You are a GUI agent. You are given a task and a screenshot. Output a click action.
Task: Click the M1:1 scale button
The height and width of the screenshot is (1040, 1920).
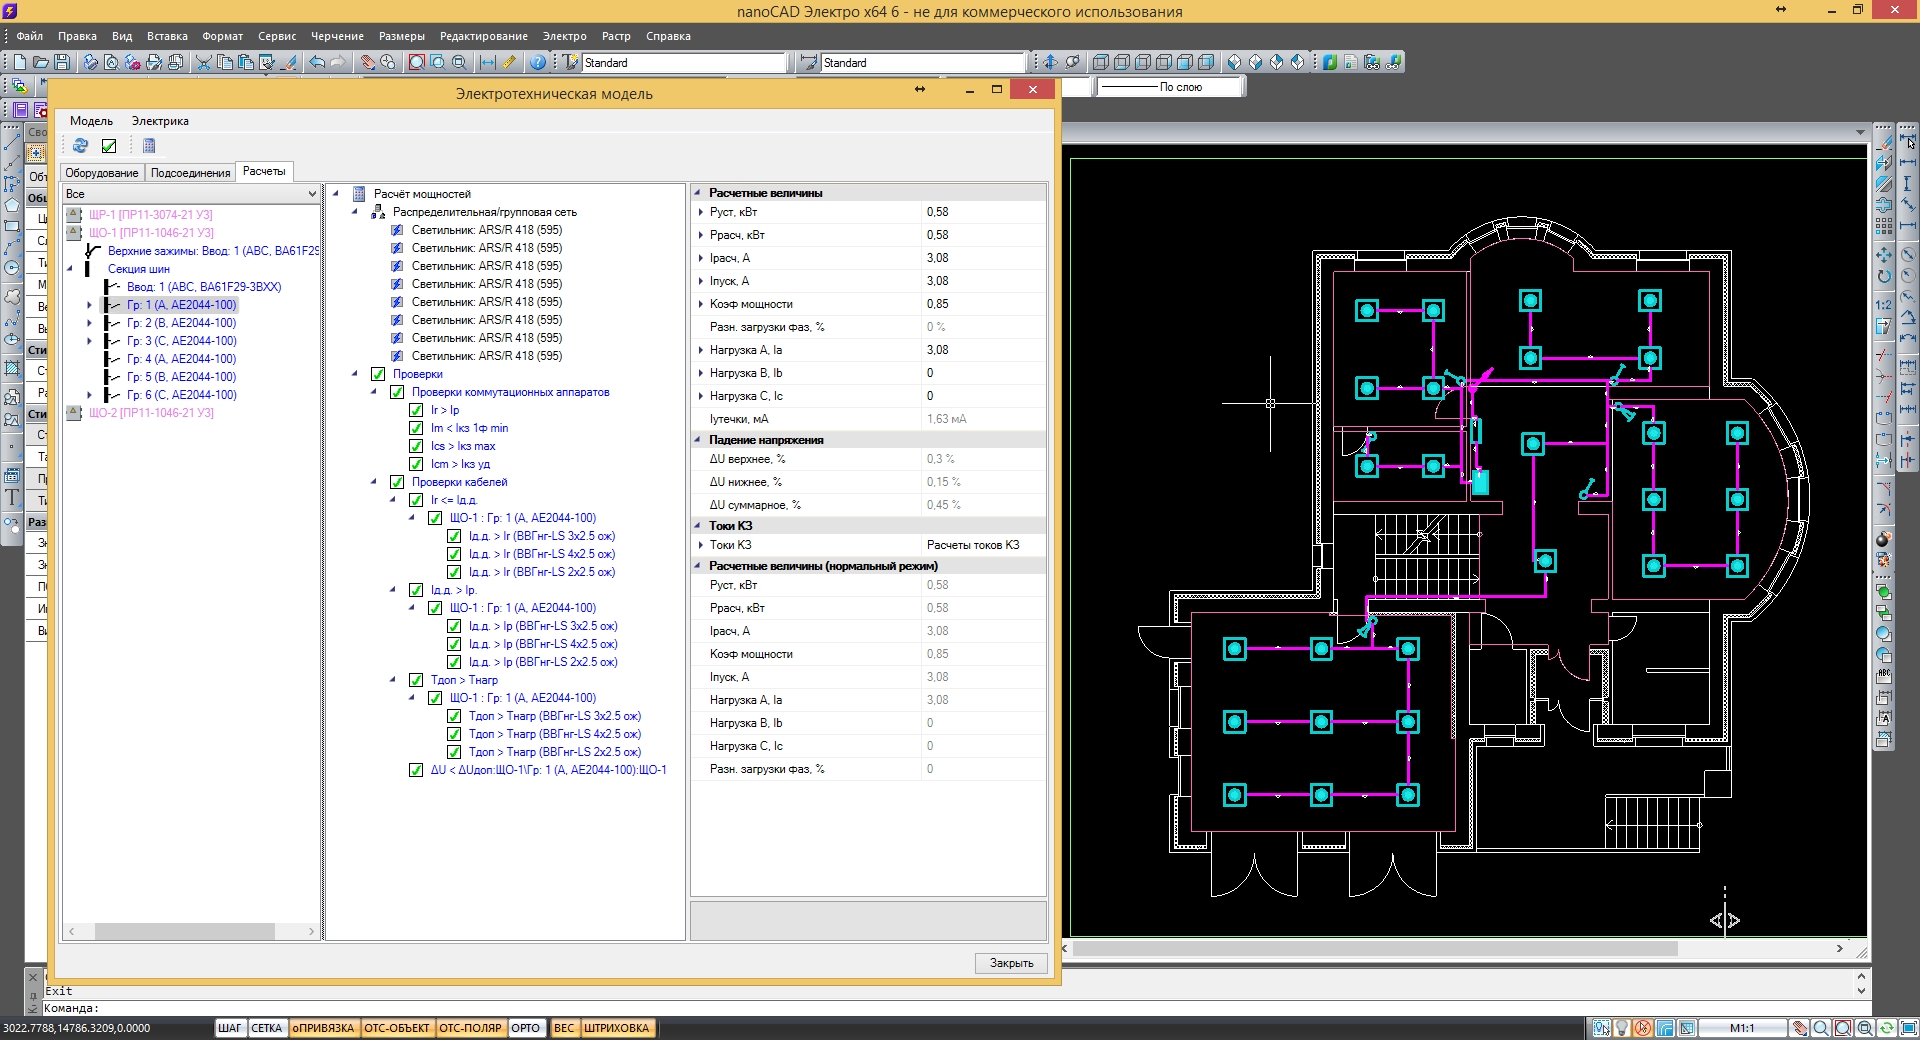pos(1742,1028)
